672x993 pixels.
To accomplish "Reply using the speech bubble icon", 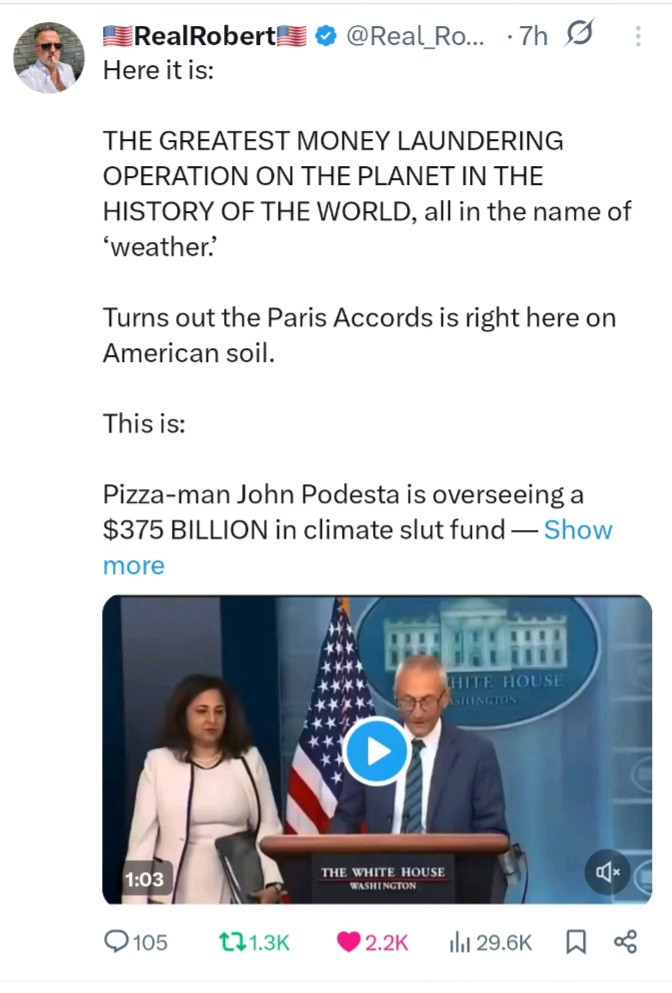I will 117,941.
